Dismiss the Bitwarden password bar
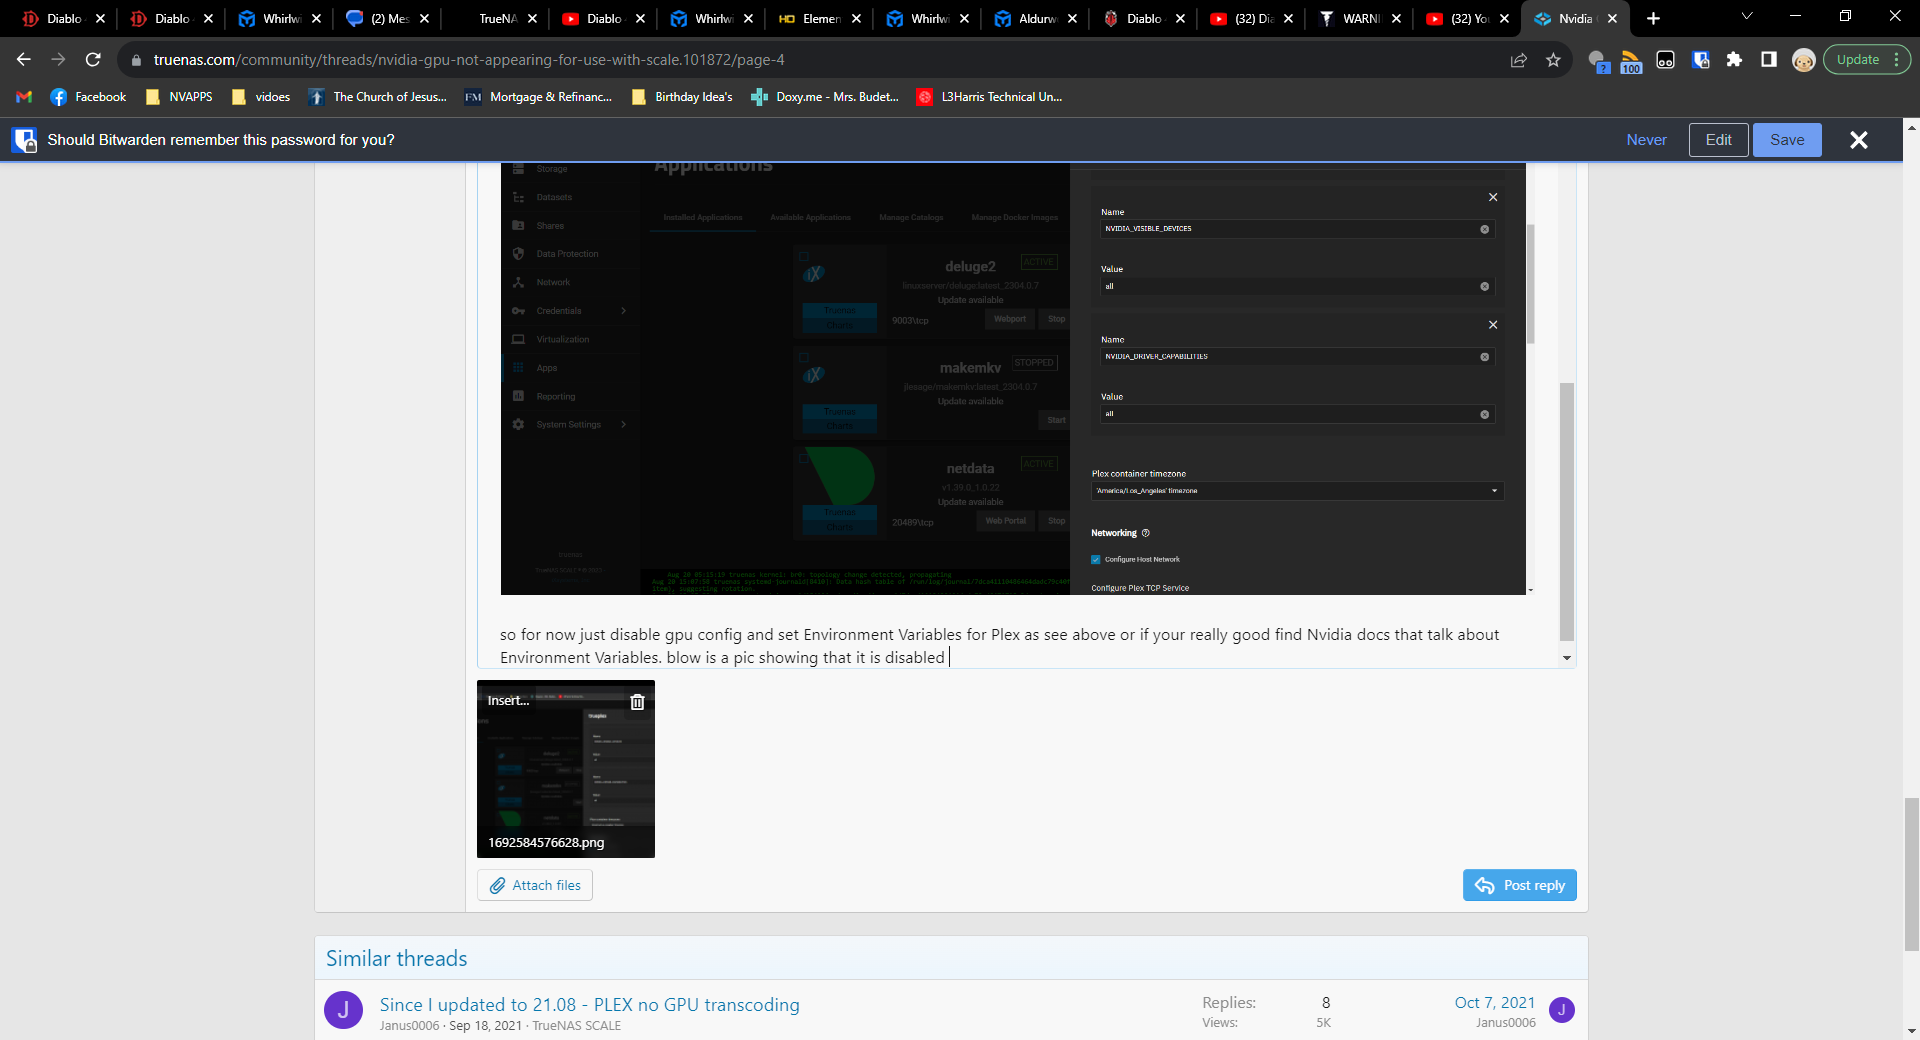The width and height of the screenshot is (1920, 1040). pos(1859,140)
